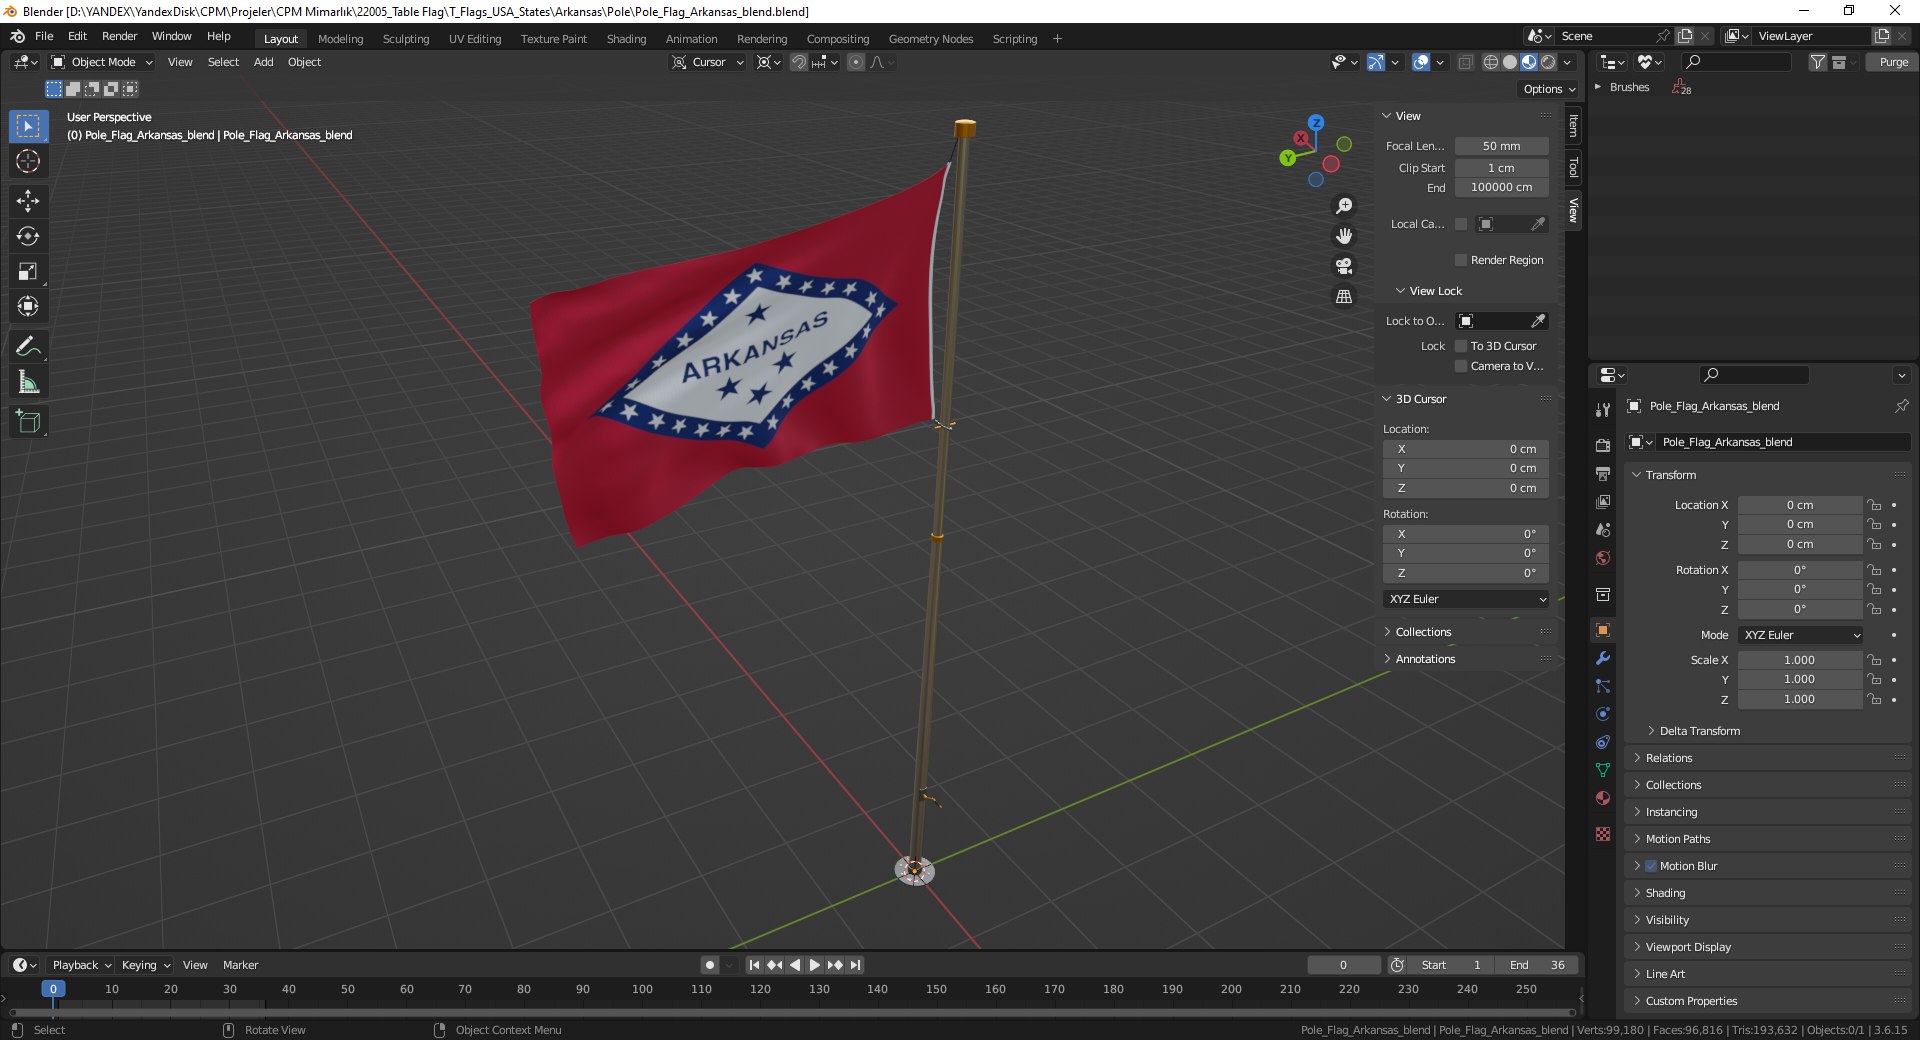This screenshot has height=1040, width=1920.
Task: Select the Add Cube tool
Action: coord(28,422)
